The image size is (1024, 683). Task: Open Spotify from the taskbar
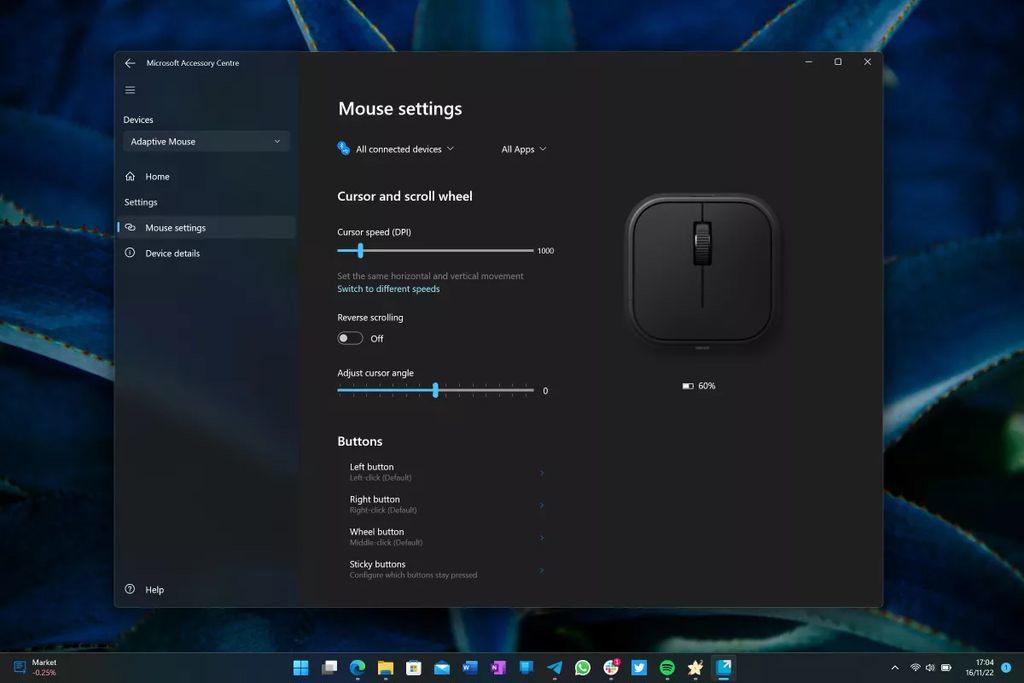tap(667, 668)
